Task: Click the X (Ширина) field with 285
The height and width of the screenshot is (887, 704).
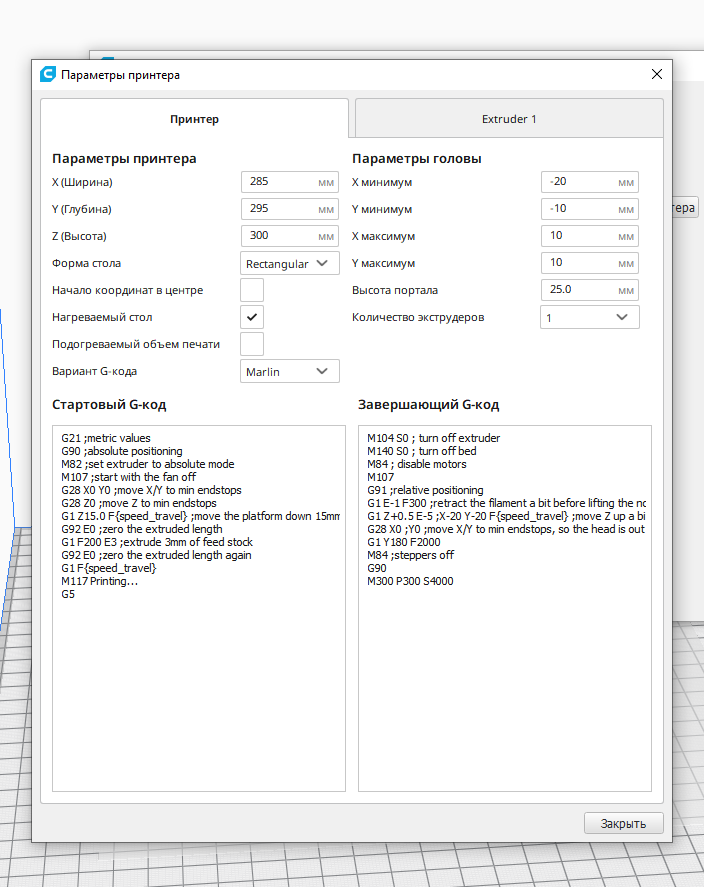Action: (x=290, y=182)
